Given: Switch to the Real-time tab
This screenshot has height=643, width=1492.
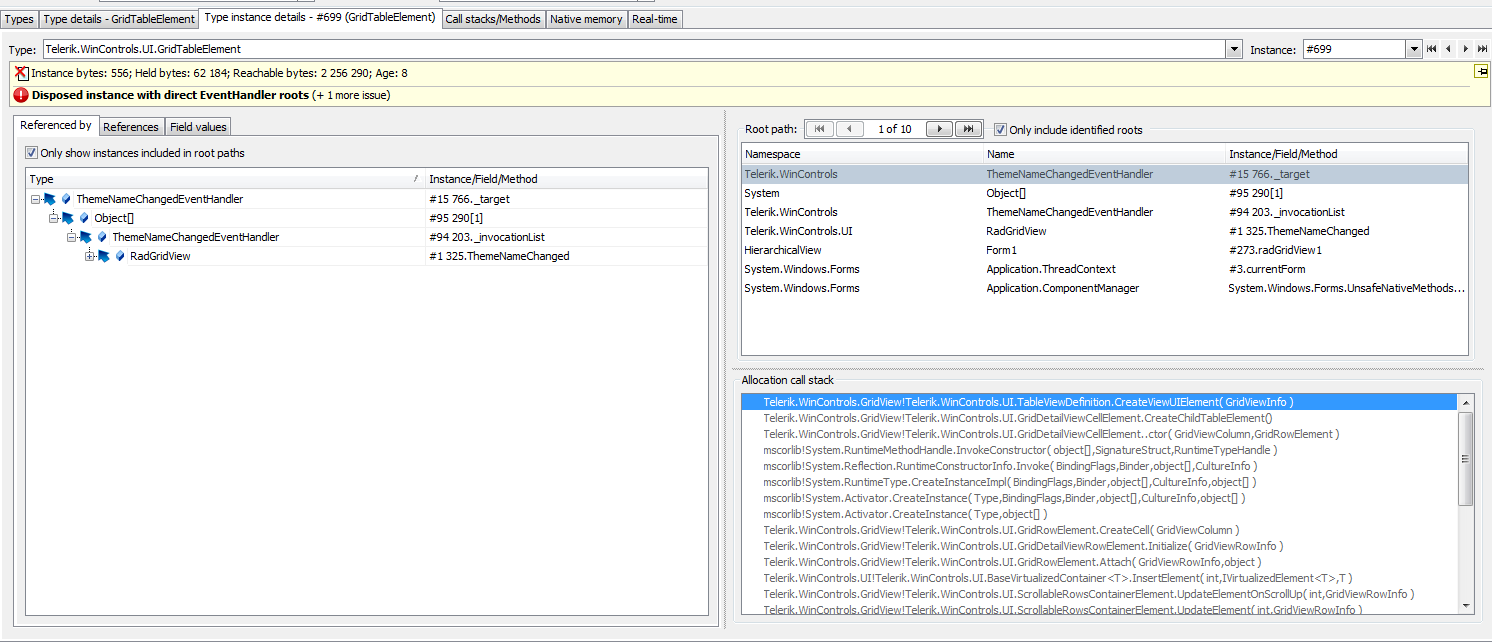Looking at the screenshot, I should tap(655, 19).
